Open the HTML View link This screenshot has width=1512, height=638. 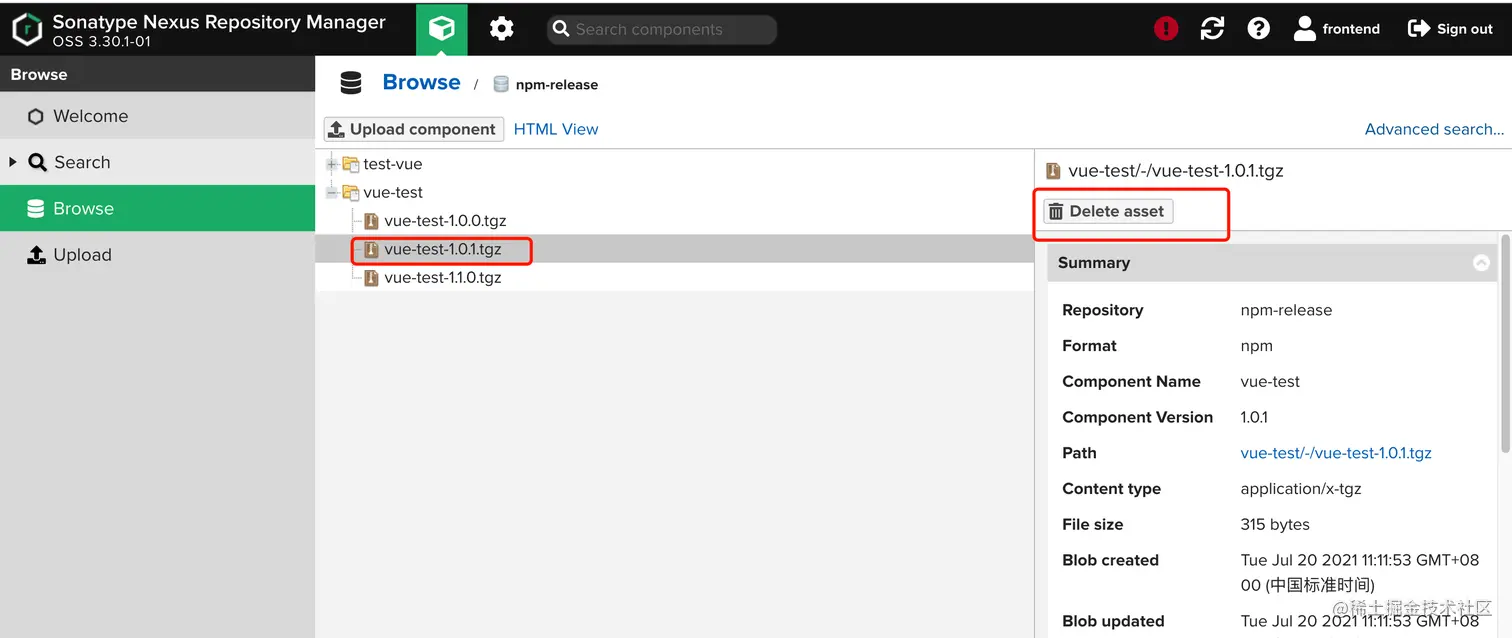555,129
